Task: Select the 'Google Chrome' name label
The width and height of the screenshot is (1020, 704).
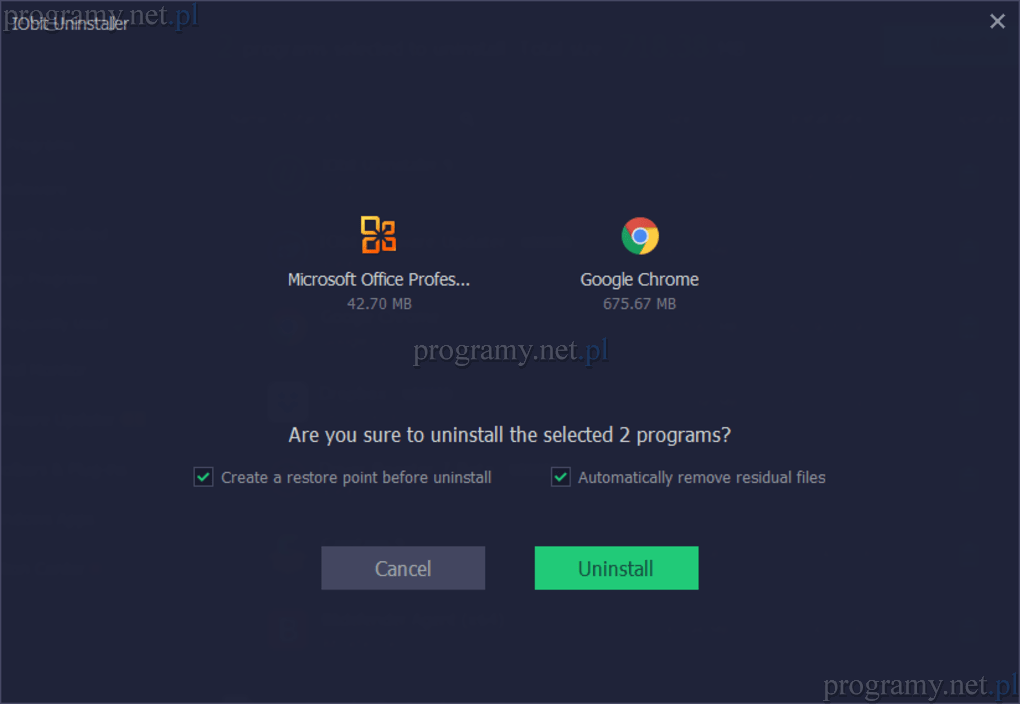Action: (x=639, y=280)
